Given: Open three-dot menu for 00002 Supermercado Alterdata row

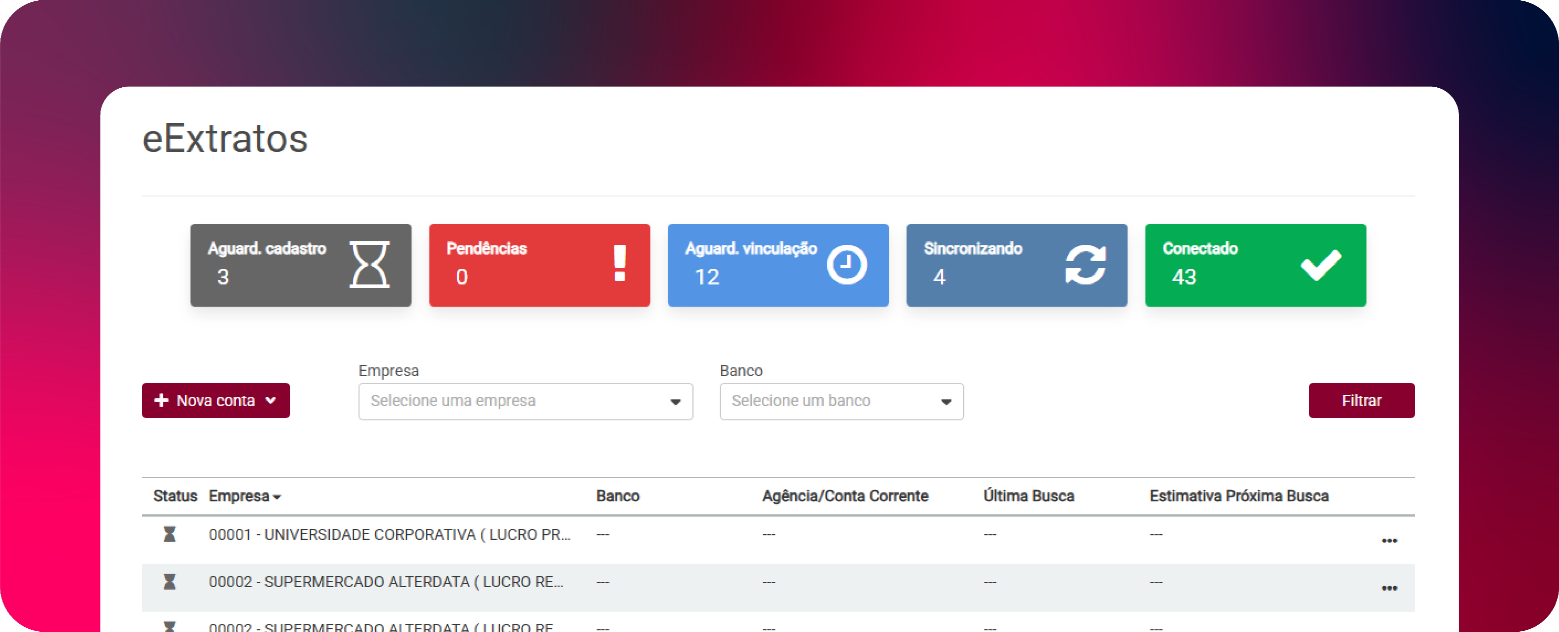Looking at the screenshot, I should 1388,588.
